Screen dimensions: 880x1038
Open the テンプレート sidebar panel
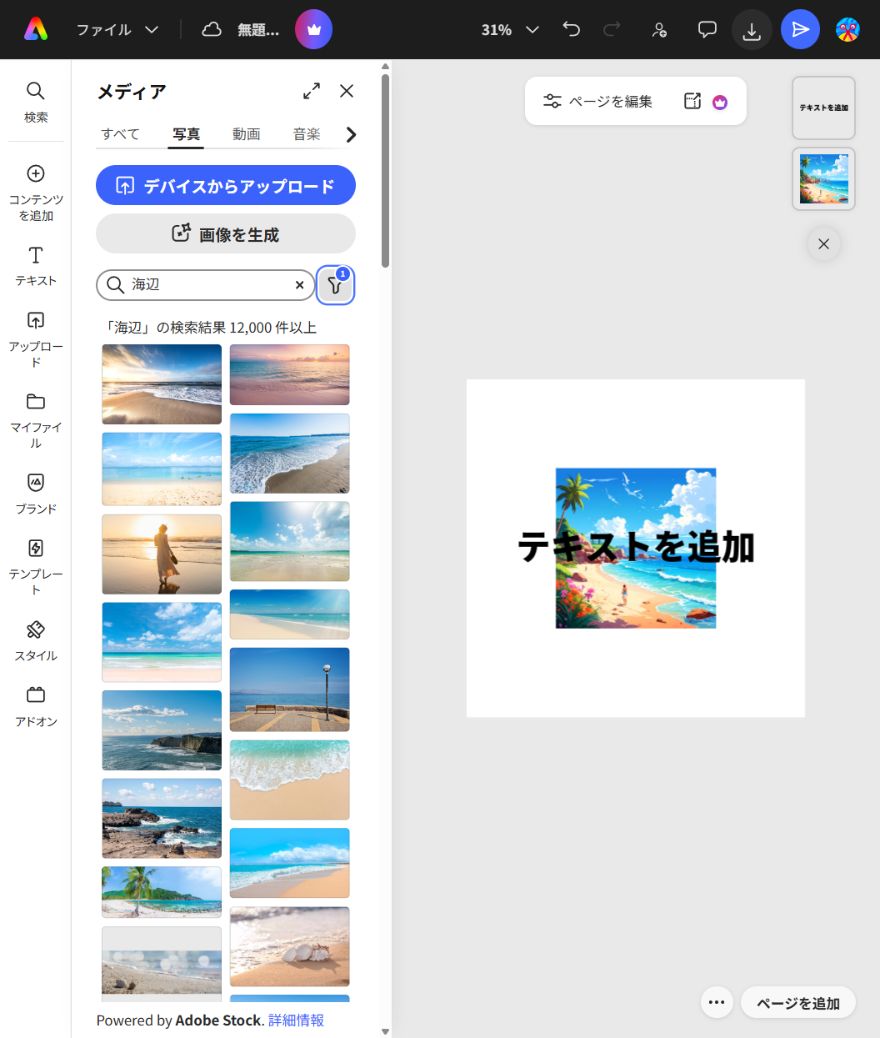point(36,567)
